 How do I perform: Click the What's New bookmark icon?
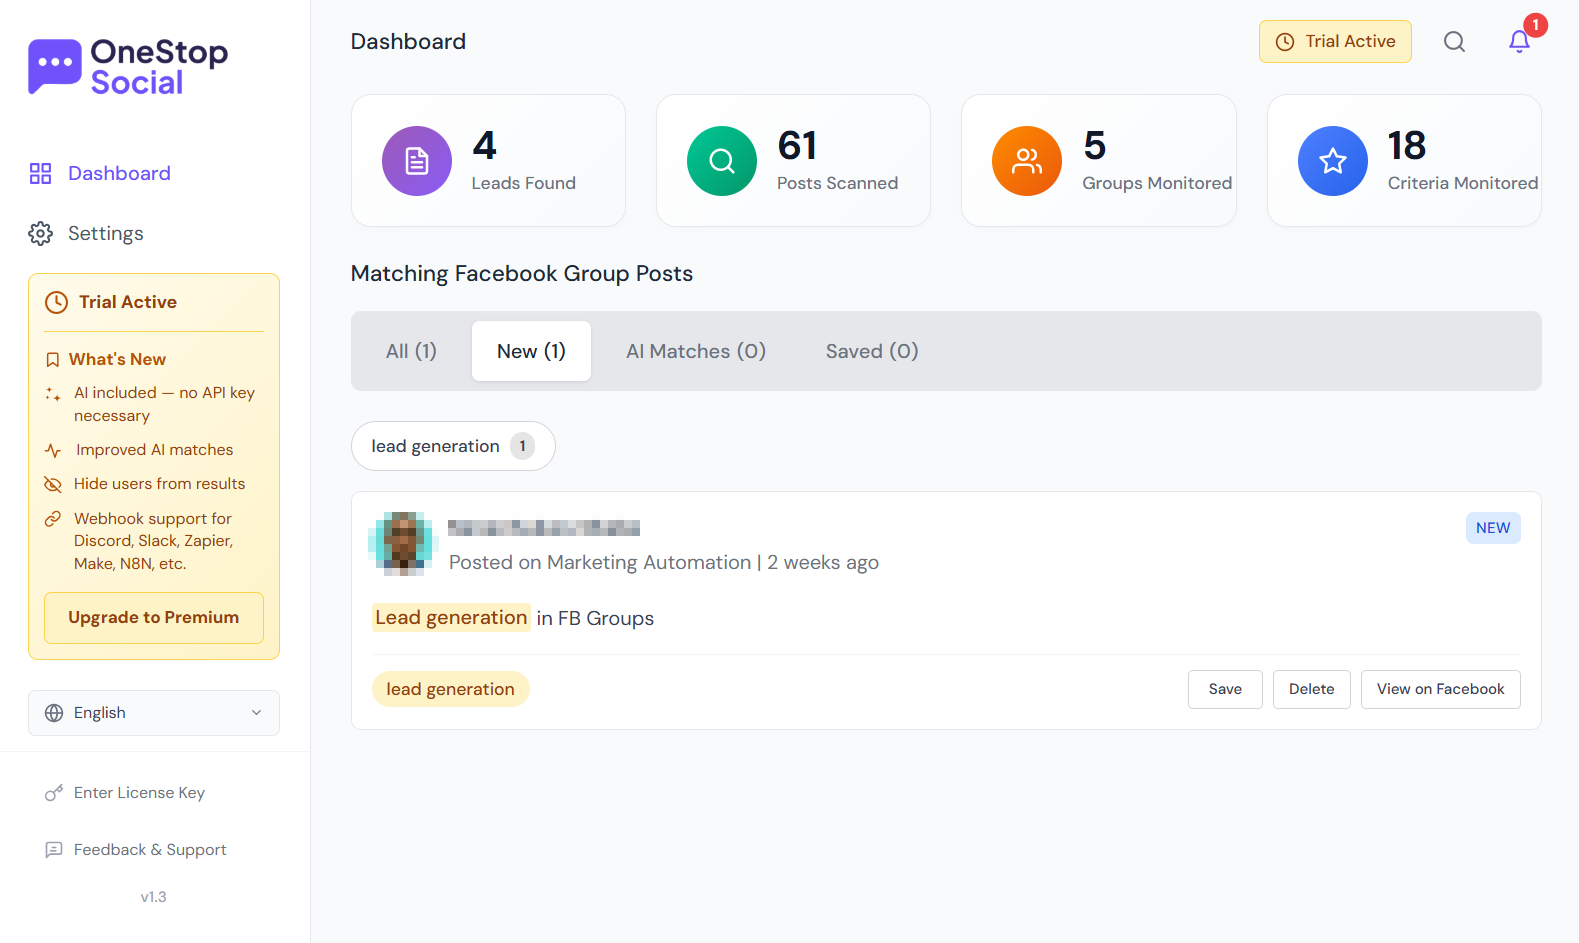click(x=53, y=360)
